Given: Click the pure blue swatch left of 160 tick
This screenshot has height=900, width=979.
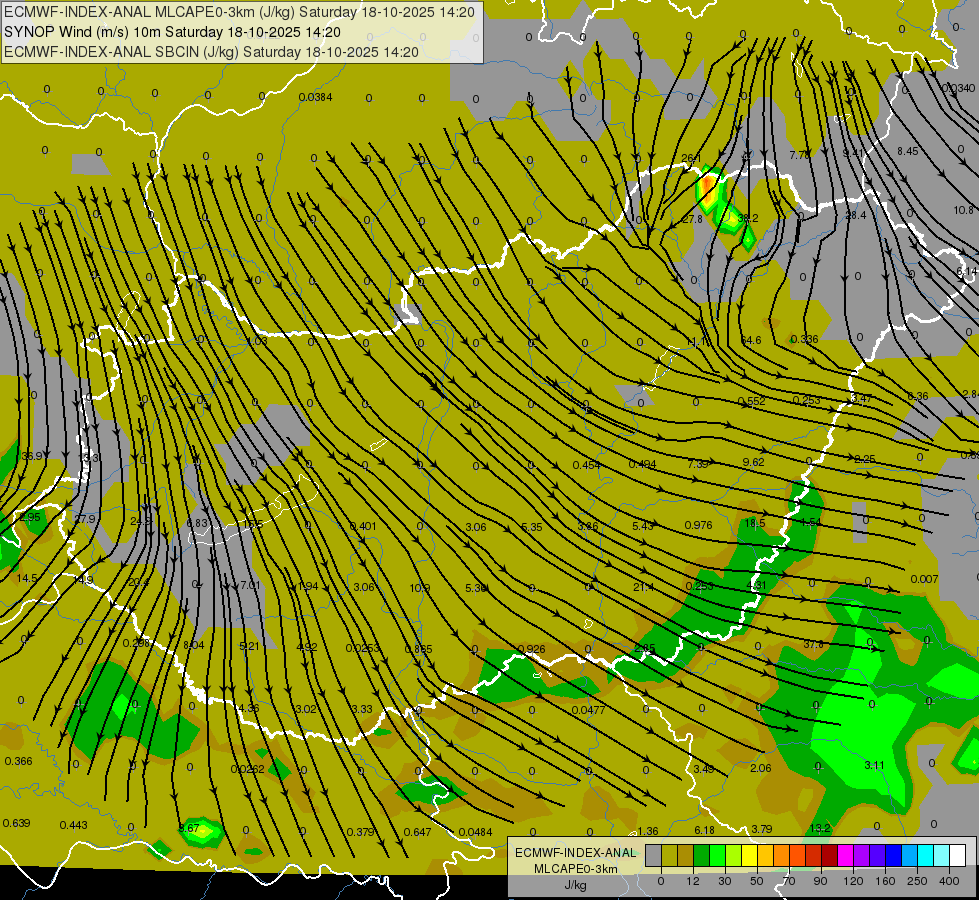Looking at the screenshot, I should [x=894, y=855].
